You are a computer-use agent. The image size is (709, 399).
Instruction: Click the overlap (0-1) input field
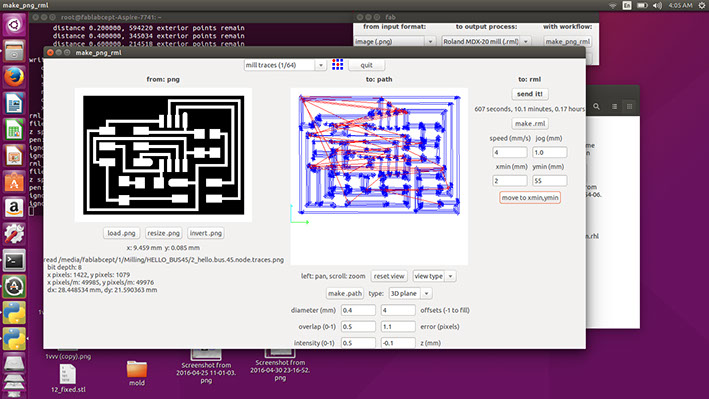(x=358, y=327)
